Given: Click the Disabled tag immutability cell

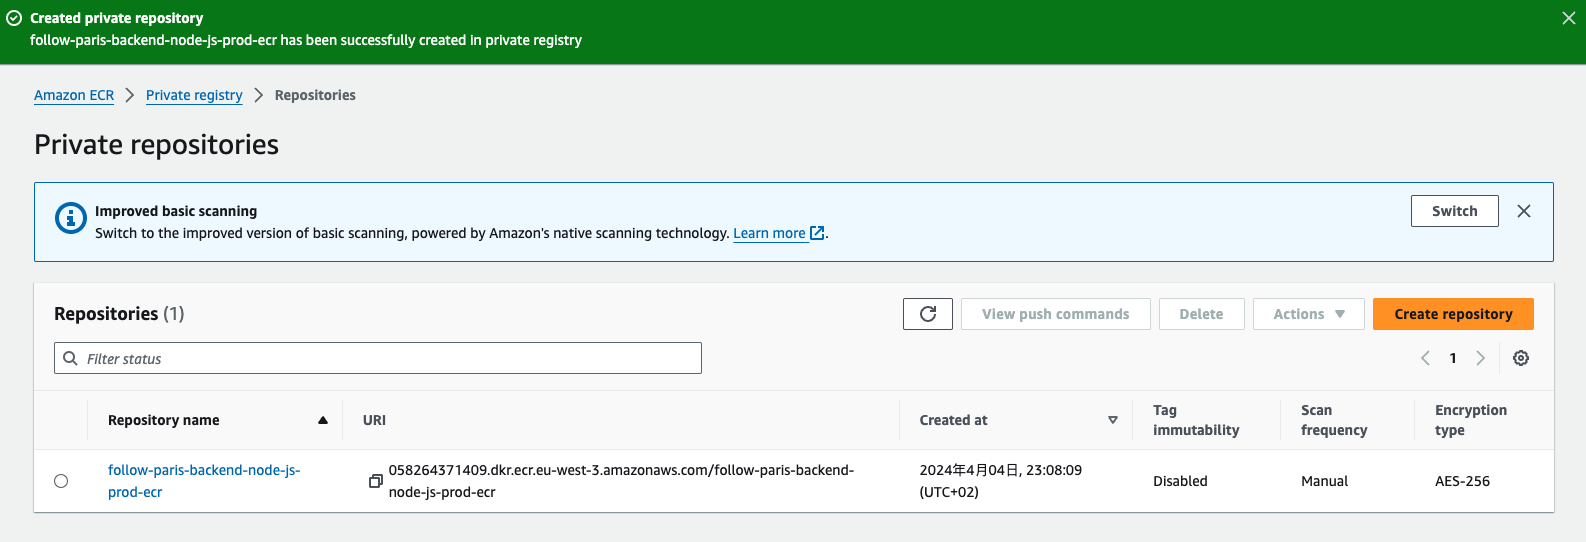Looking at the screenshot, I should tap(1180, 481).
